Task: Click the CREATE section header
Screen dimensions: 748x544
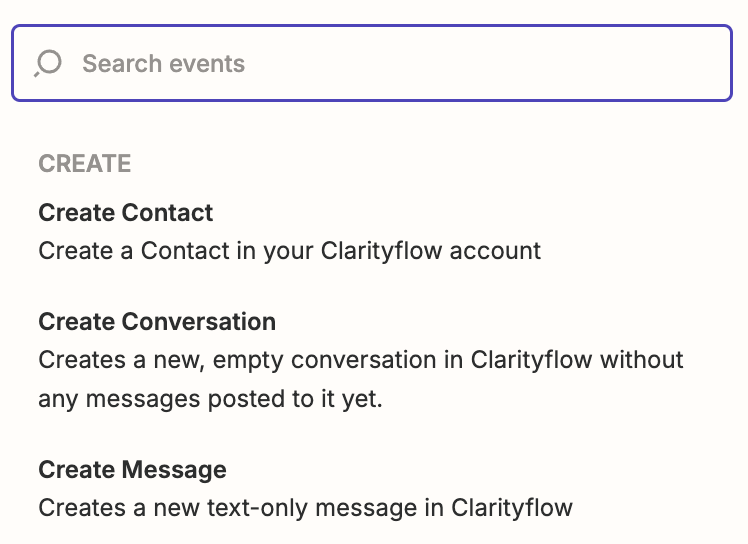Action: point(85,164)
